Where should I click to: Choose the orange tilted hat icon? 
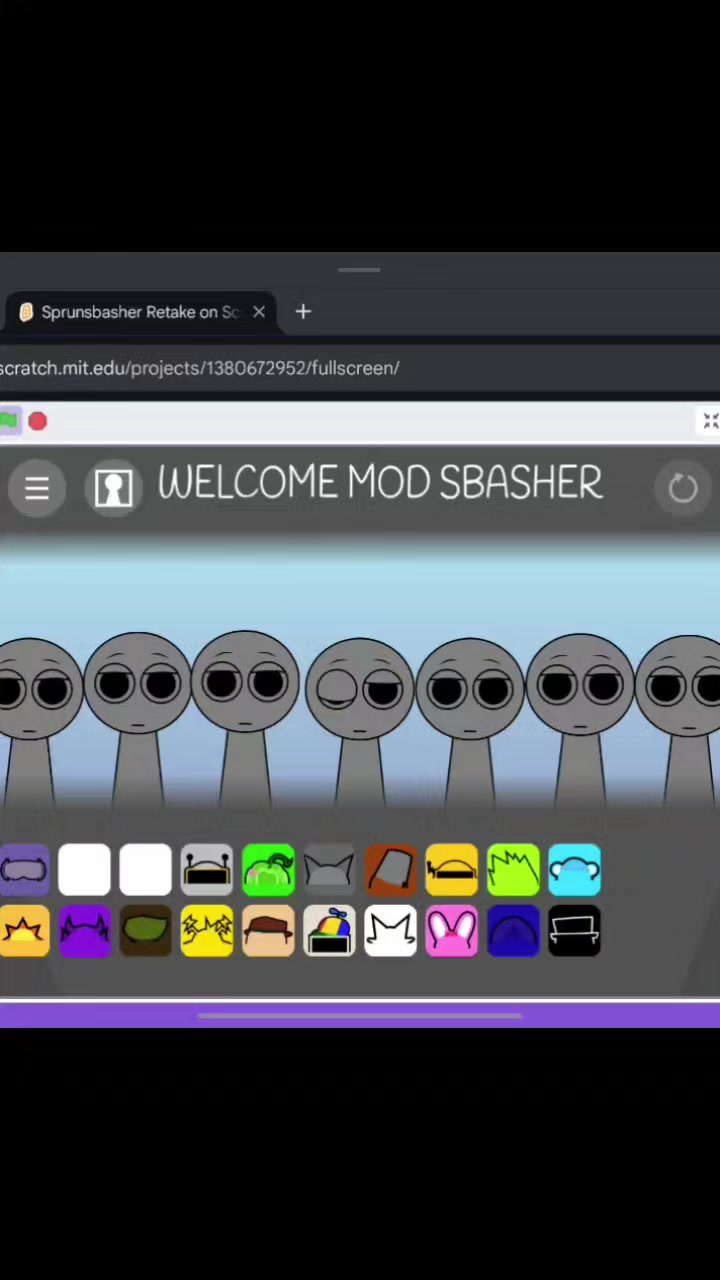tap(390, 869)
